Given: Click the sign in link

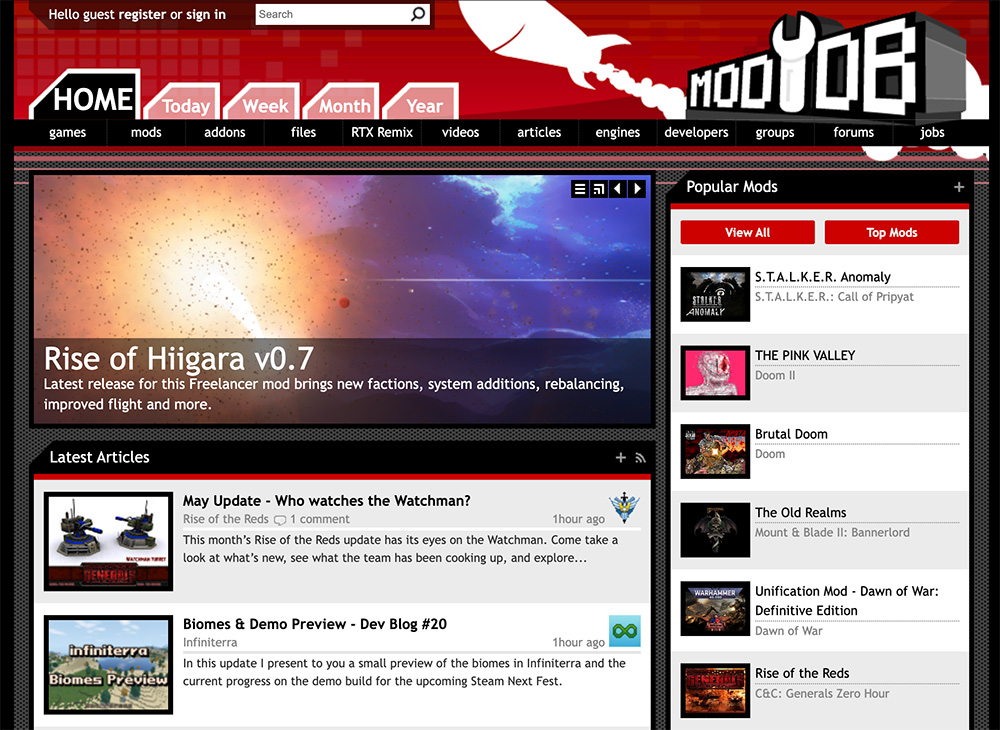Looking at the screenshot, I should [x=206, y=15].
